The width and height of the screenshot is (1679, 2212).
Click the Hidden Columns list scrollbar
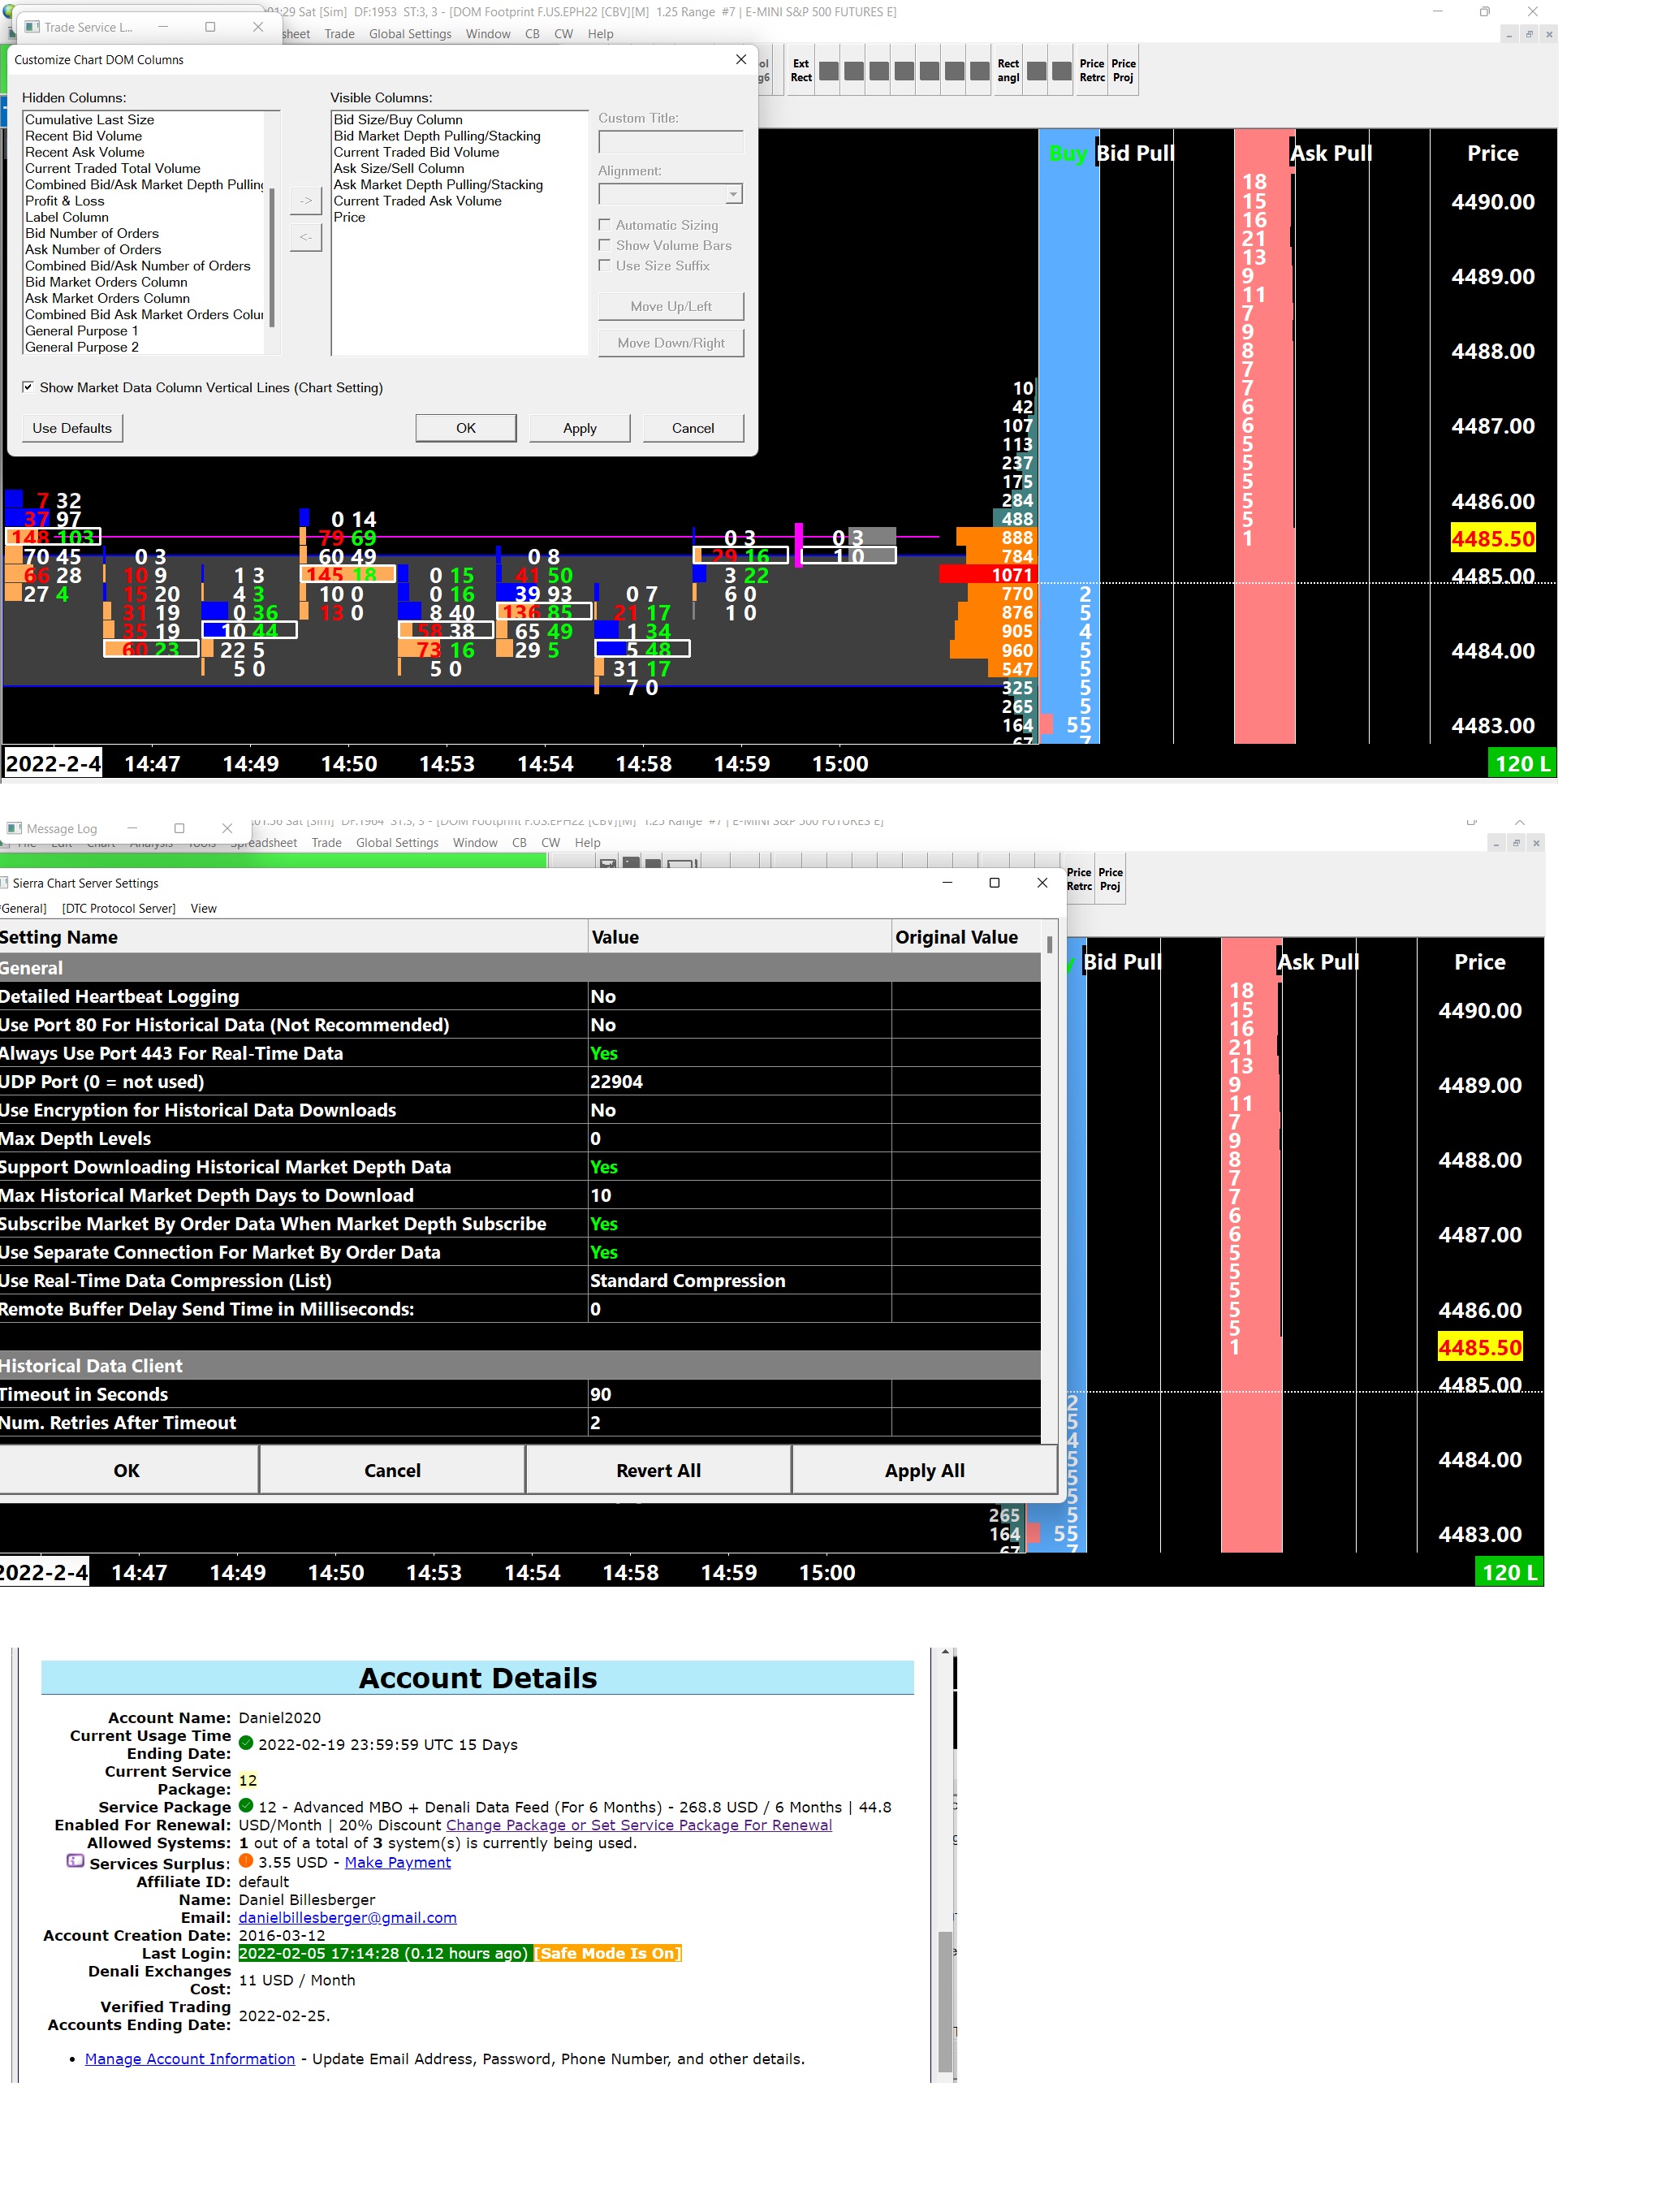271,256
